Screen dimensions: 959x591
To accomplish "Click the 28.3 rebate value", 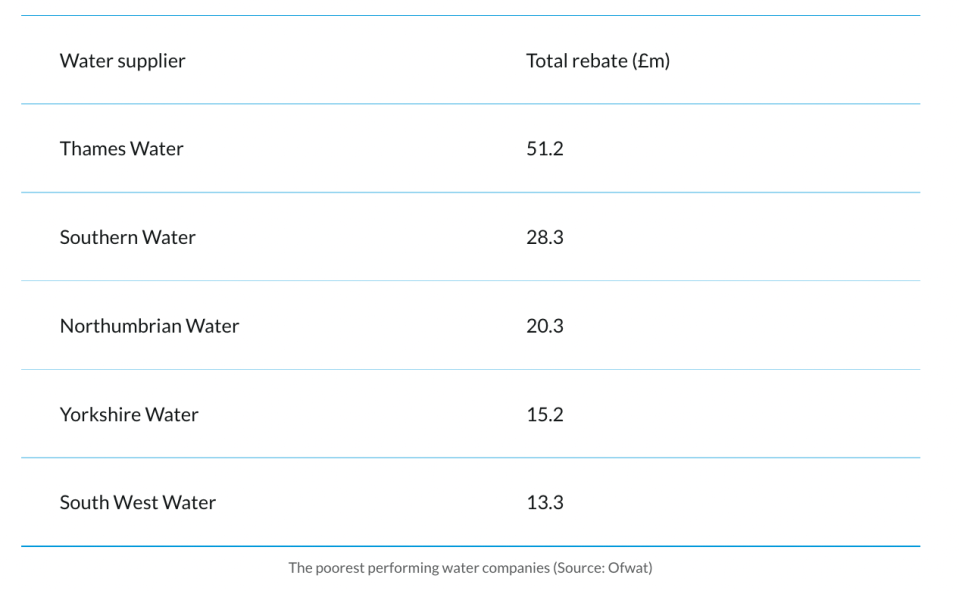I will (x=545, y=238).
